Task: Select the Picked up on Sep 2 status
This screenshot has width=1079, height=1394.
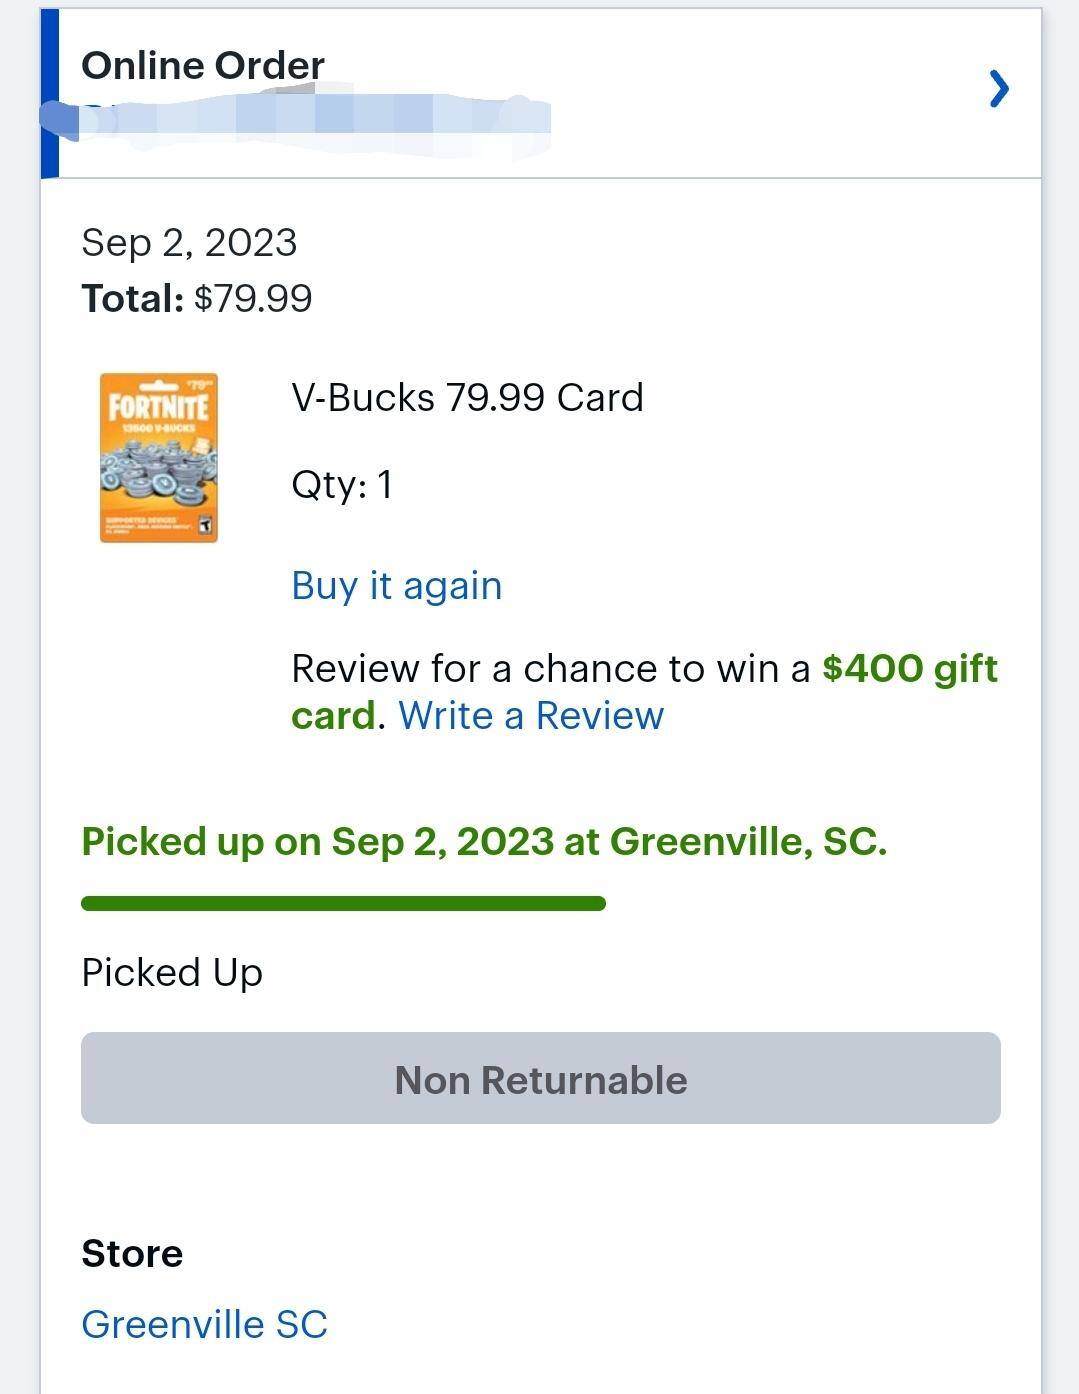Action: pos(484,842)
